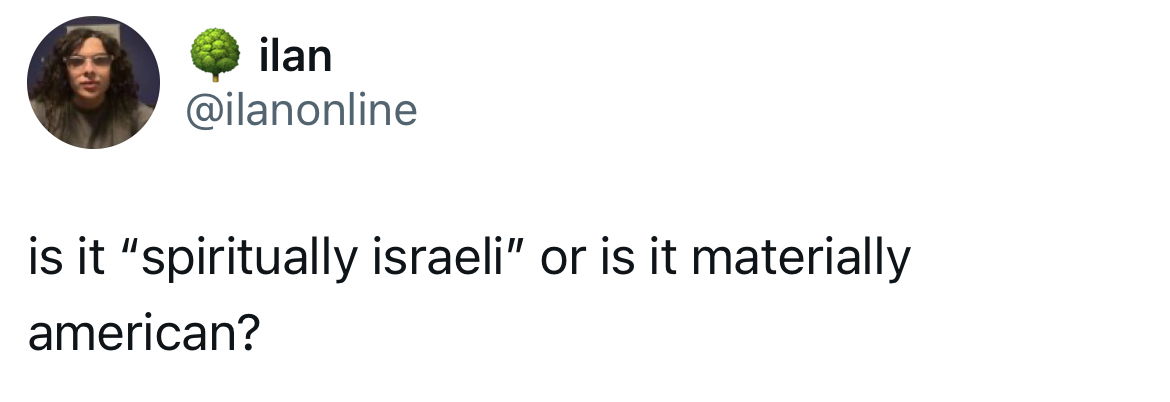This screenshot has width=1170, height=402.
Task: Open ilan's round profile picture
Action: coord(93,82)
